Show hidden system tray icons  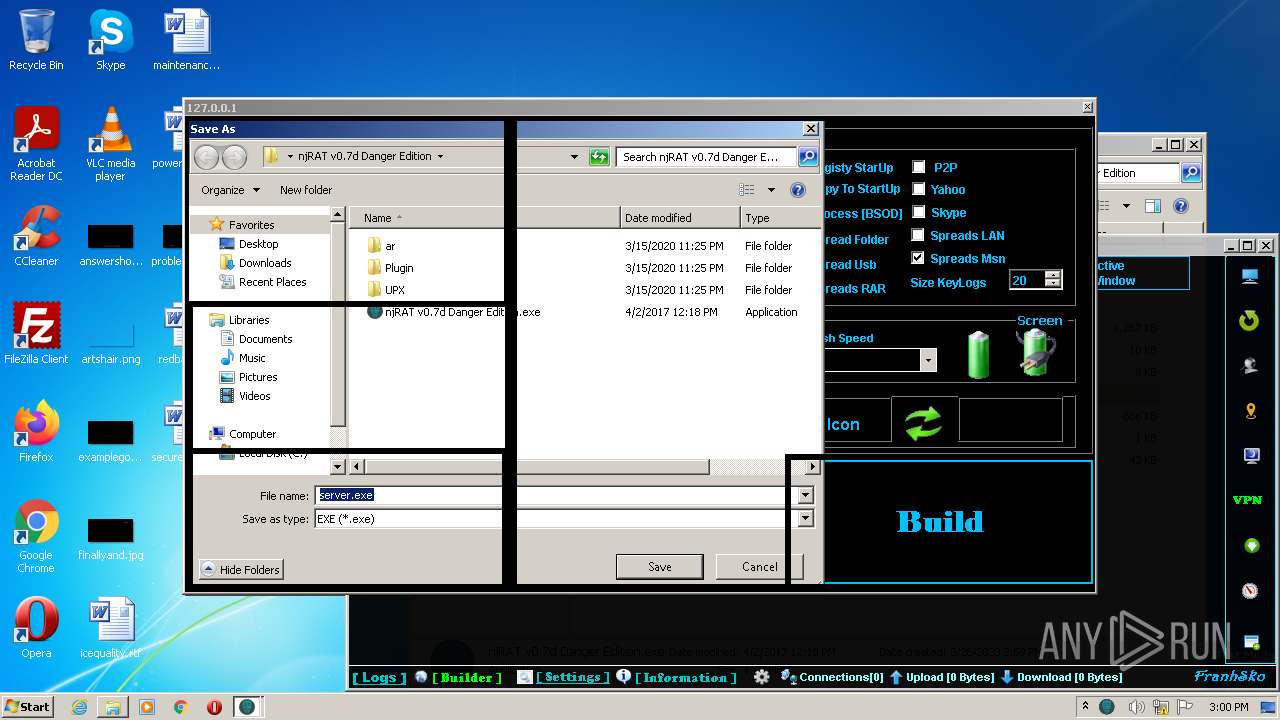pyautogui.click(x=1086, y=707)
